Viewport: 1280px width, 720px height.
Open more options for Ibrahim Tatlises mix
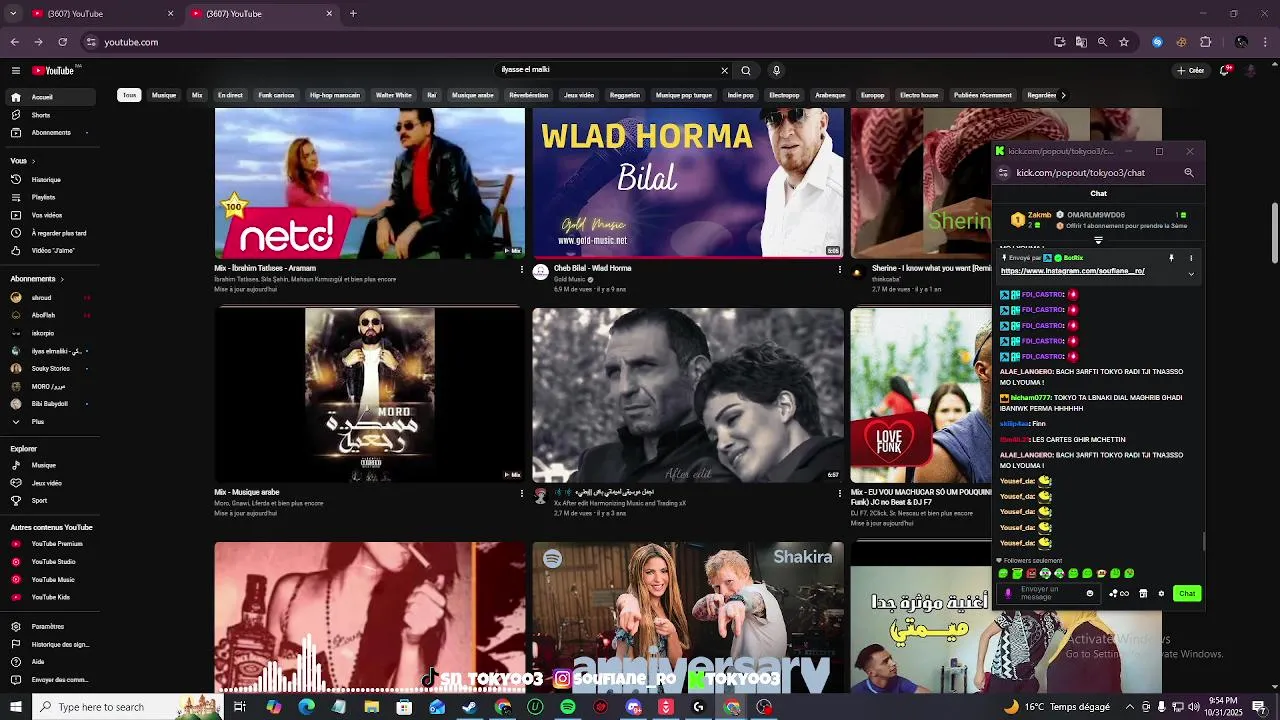[x=521, y=269]
